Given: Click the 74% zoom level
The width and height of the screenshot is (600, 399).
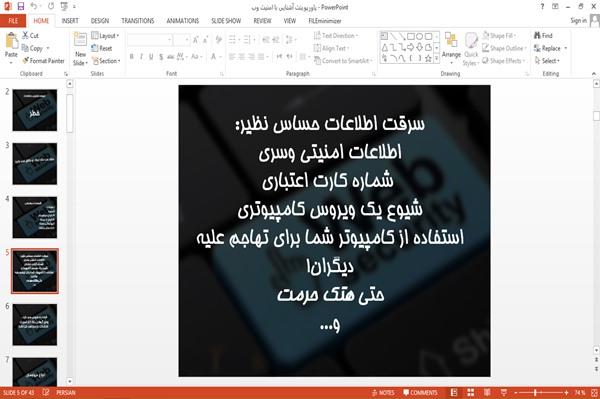Looking at the screenshot, I should pyautogui.click(x=580, y=392).
